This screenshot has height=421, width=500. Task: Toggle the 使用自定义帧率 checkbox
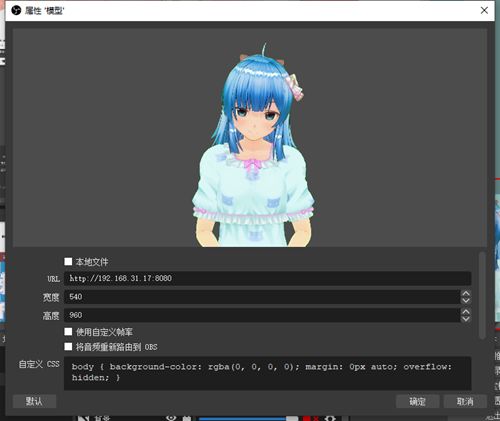(x=68, y=331)
